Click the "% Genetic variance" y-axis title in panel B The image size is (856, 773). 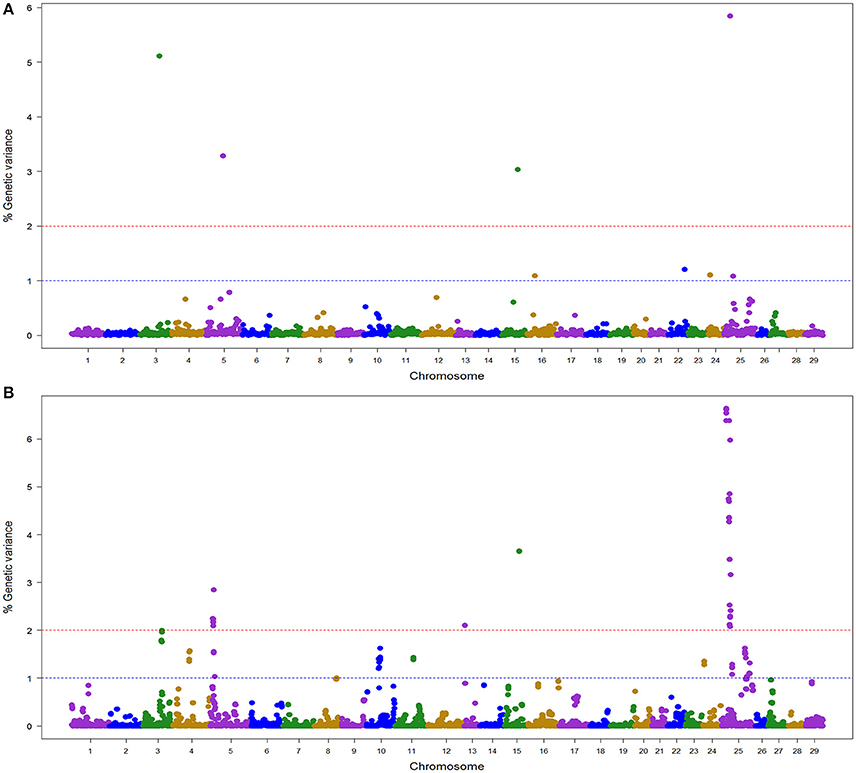(8, 566)
